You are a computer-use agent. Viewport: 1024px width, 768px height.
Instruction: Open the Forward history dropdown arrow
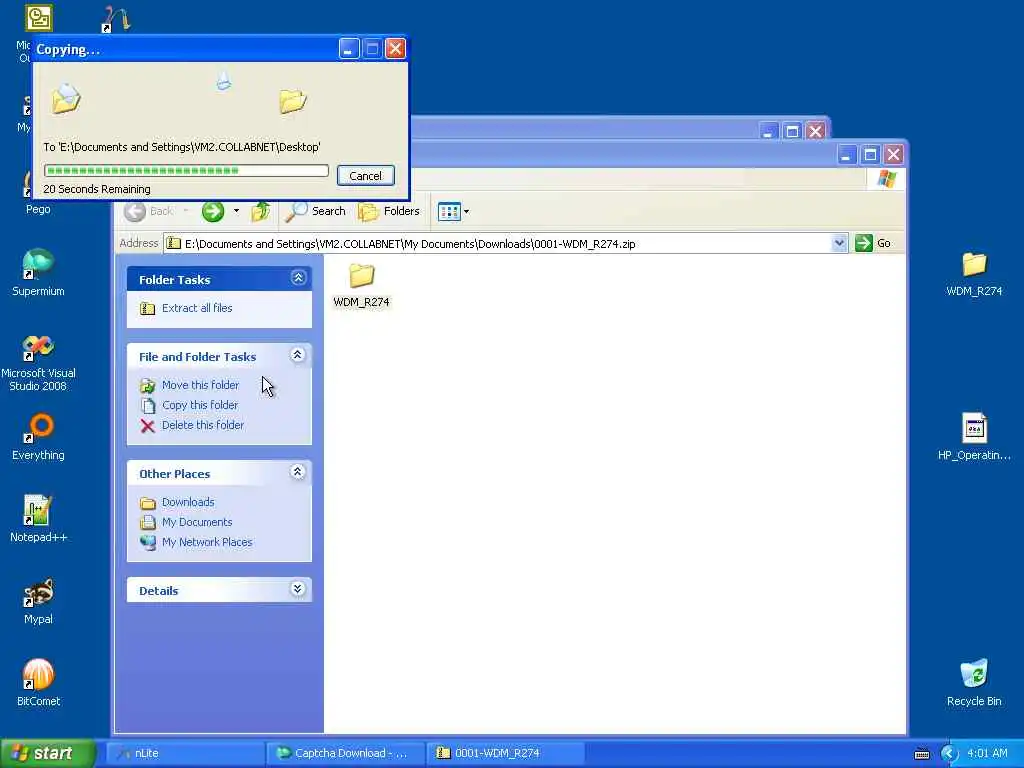pos(236,211)
